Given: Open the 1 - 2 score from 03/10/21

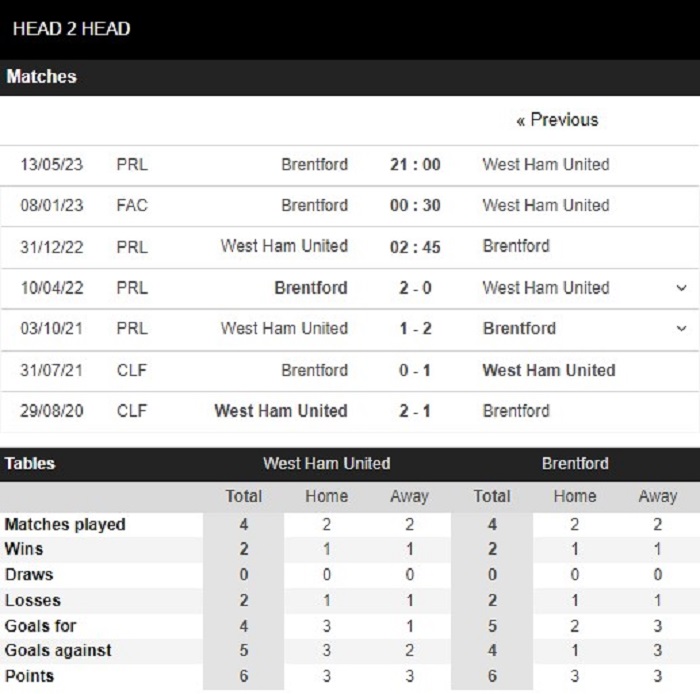Looking at the screenshot, I should [415, 329].
